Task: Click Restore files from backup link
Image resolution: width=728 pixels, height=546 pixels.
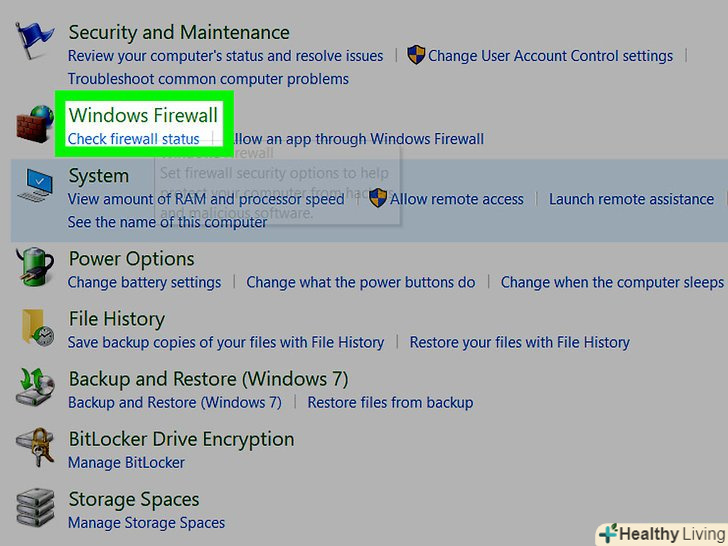Action: click(390, 402)
